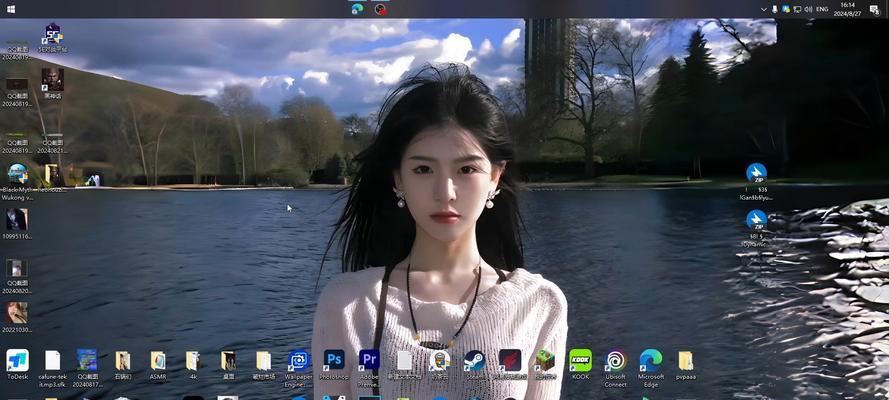The height and width of the screenshot is (400, 889).
Task: Open the volume tray icon
Action: (808, 9)
